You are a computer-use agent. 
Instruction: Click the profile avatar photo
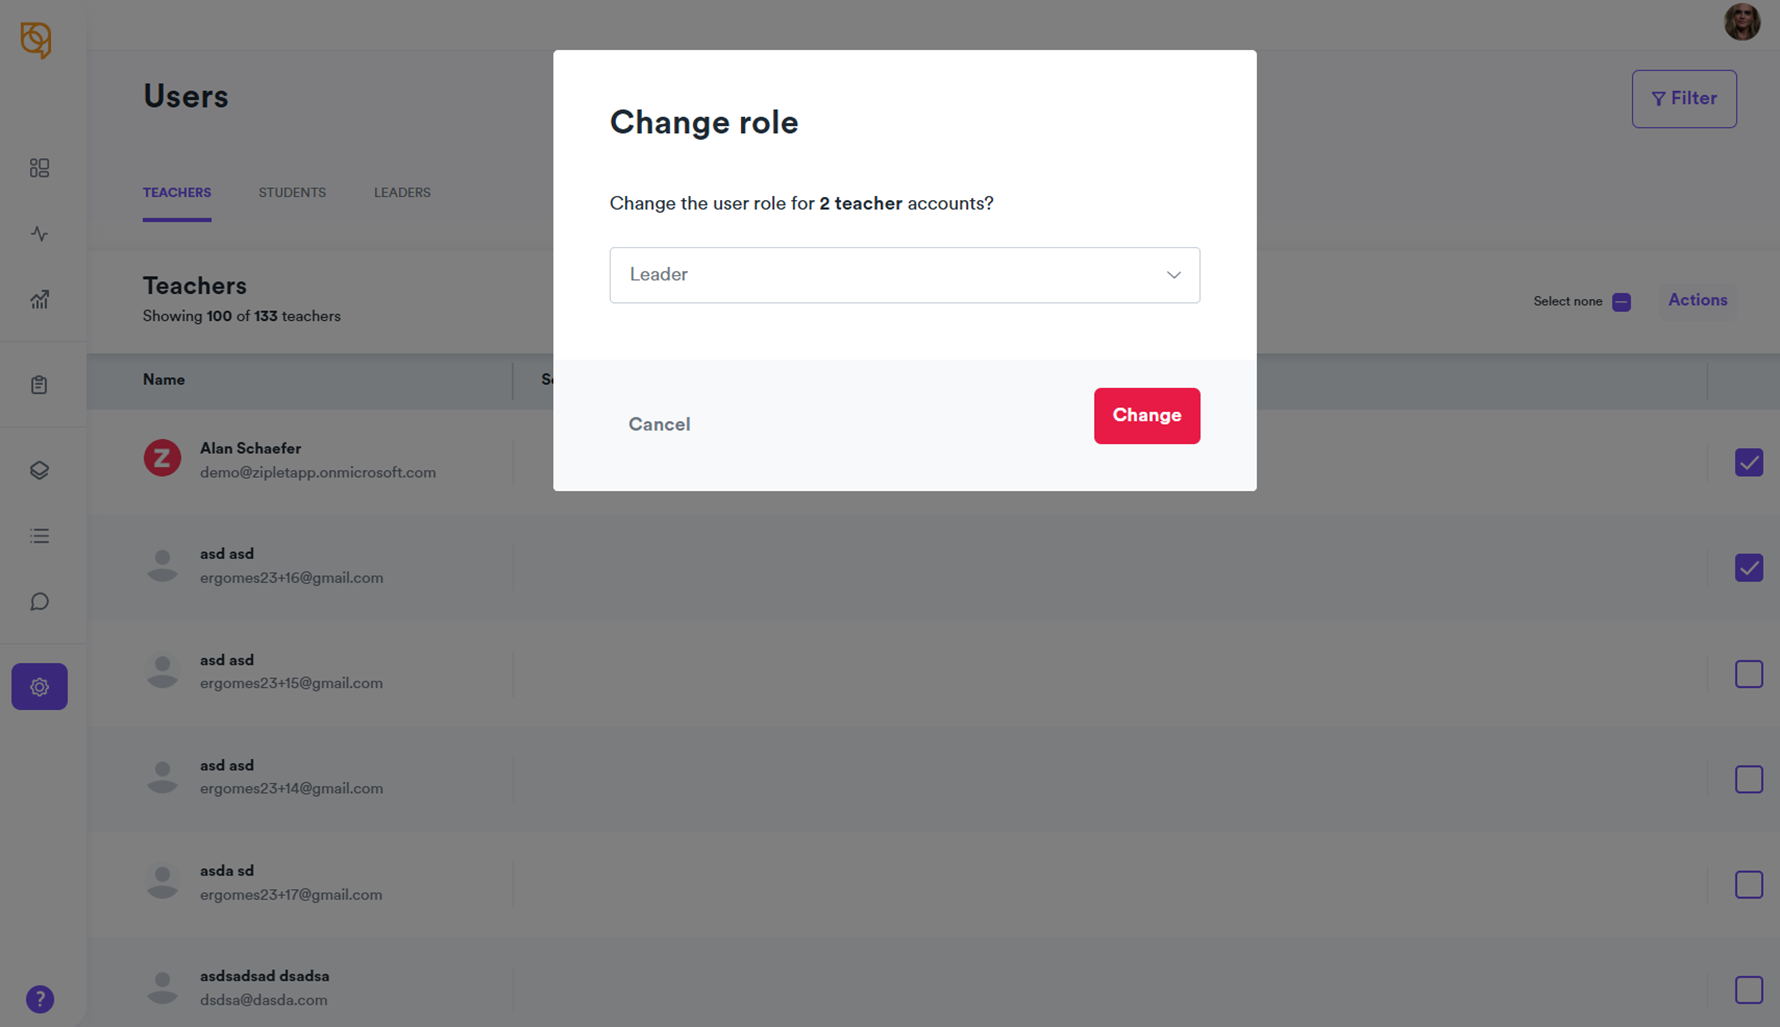tap(1741, 22)
